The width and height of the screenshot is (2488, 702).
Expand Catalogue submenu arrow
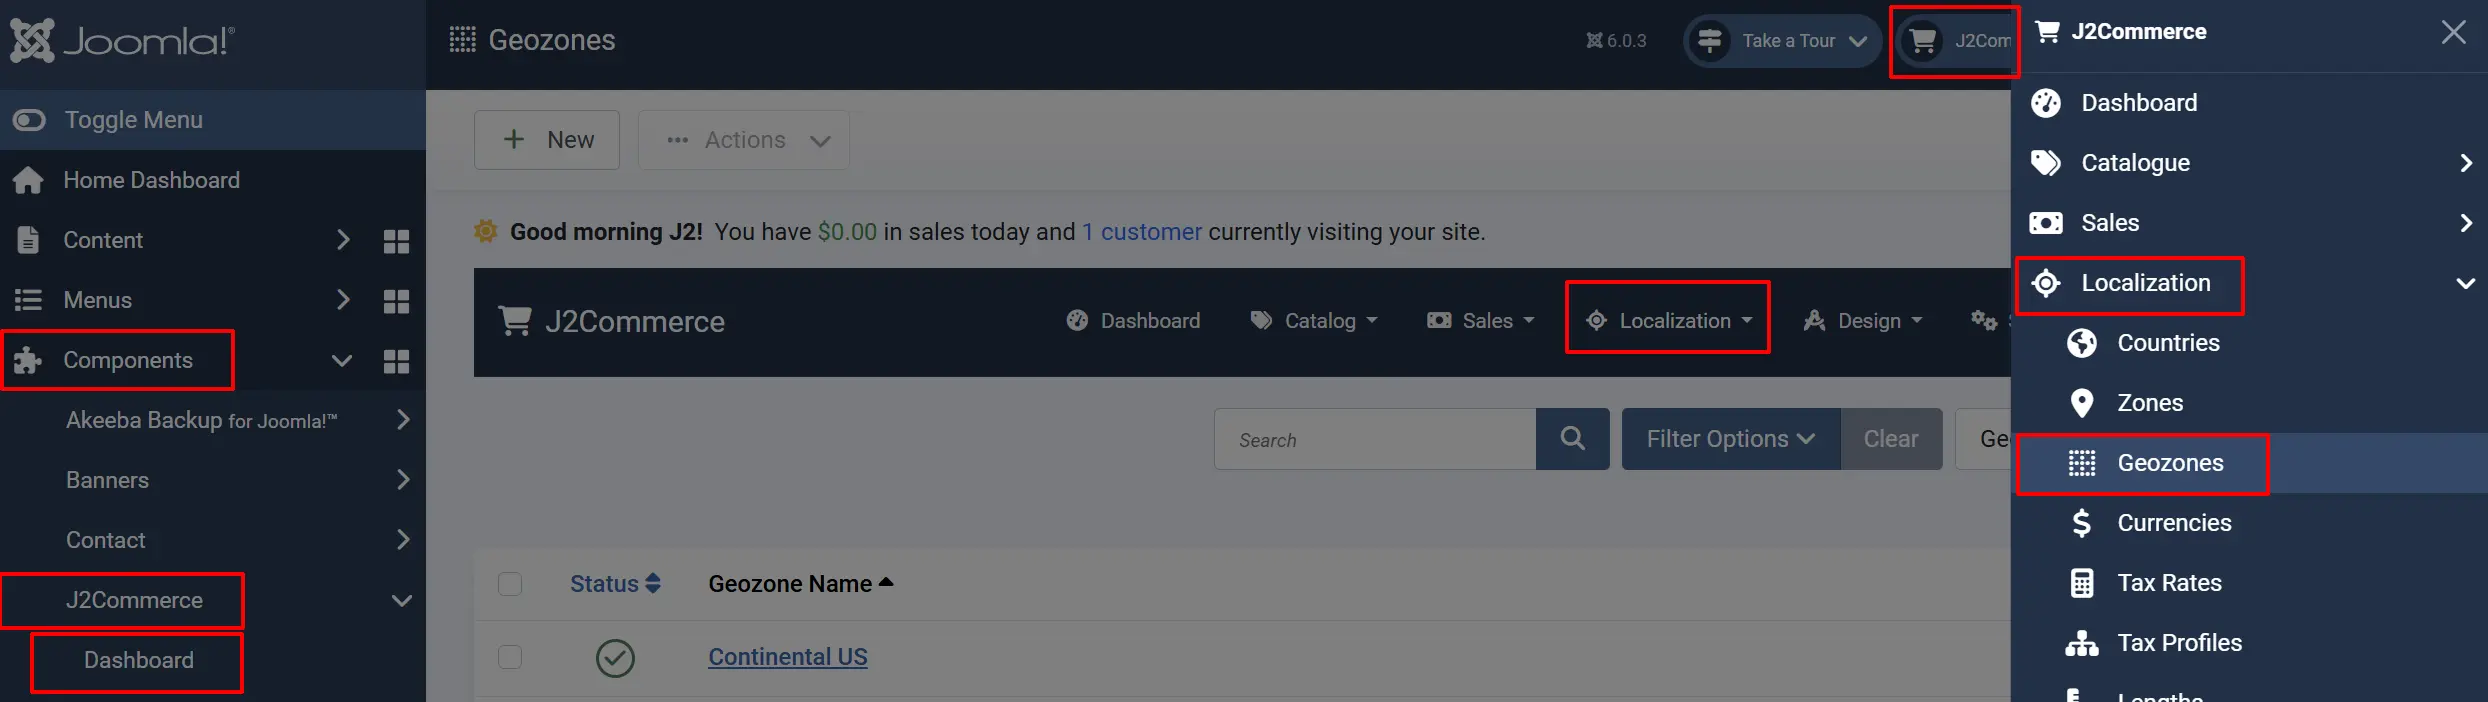2465,163
